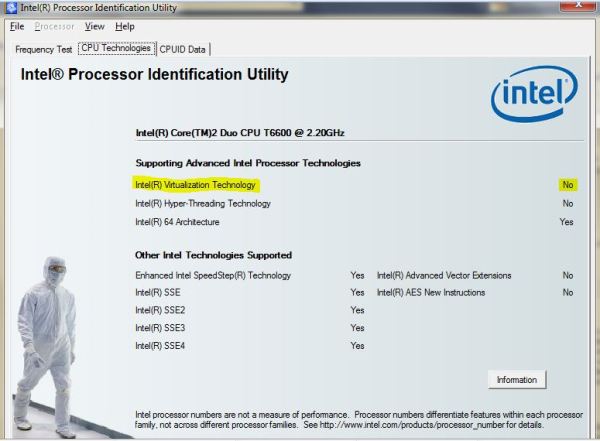The width and height of the screenshot is (600, 441).
Task: Select the CPU Technologies tab
Action: point(118,47)
